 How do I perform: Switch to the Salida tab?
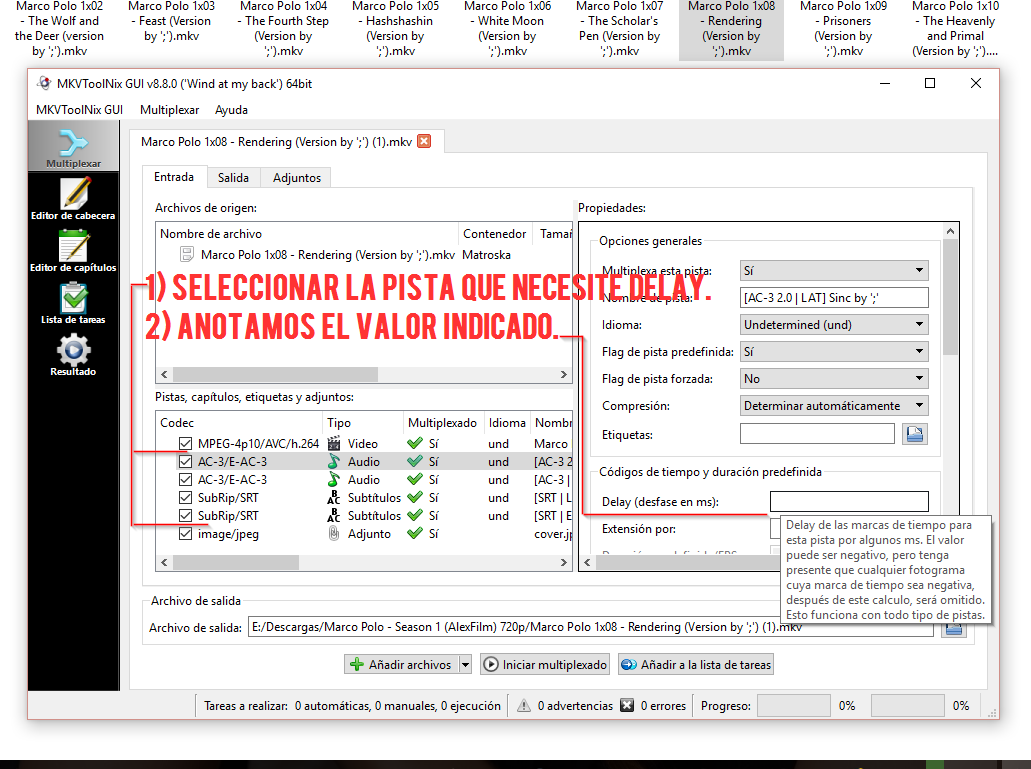233,177
